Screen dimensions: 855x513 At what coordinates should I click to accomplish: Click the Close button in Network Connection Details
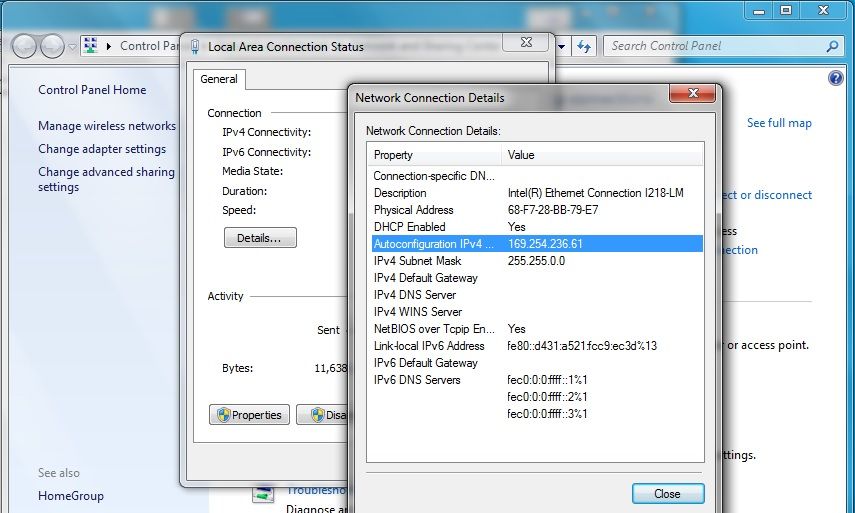[668, 494]
